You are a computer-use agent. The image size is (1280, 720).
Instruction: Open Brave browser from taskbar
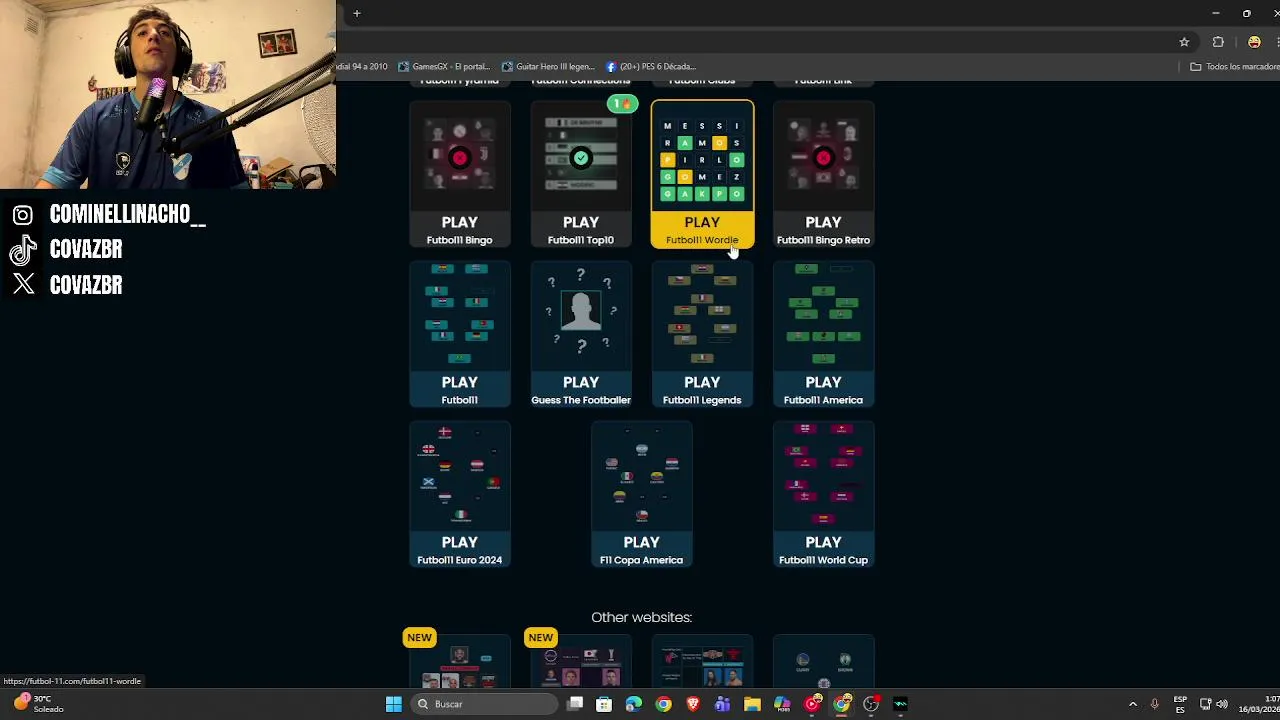coord(693,704)
